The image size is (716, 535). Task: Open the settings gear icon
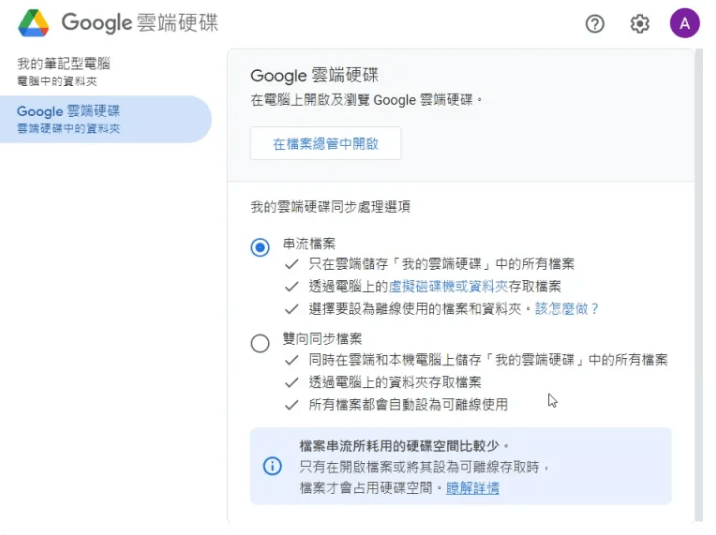tap(640, 24)
